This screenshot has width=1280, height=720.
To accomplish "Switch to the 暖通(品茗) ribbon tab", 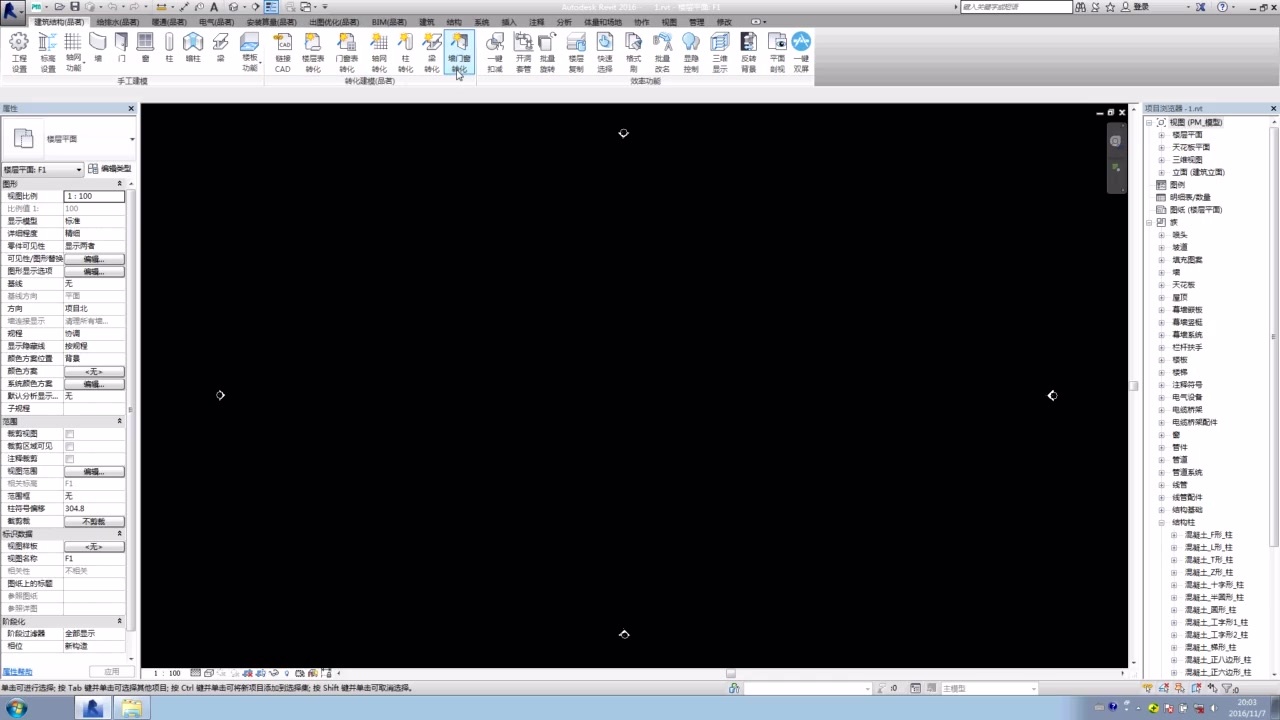I will [169, 22].
